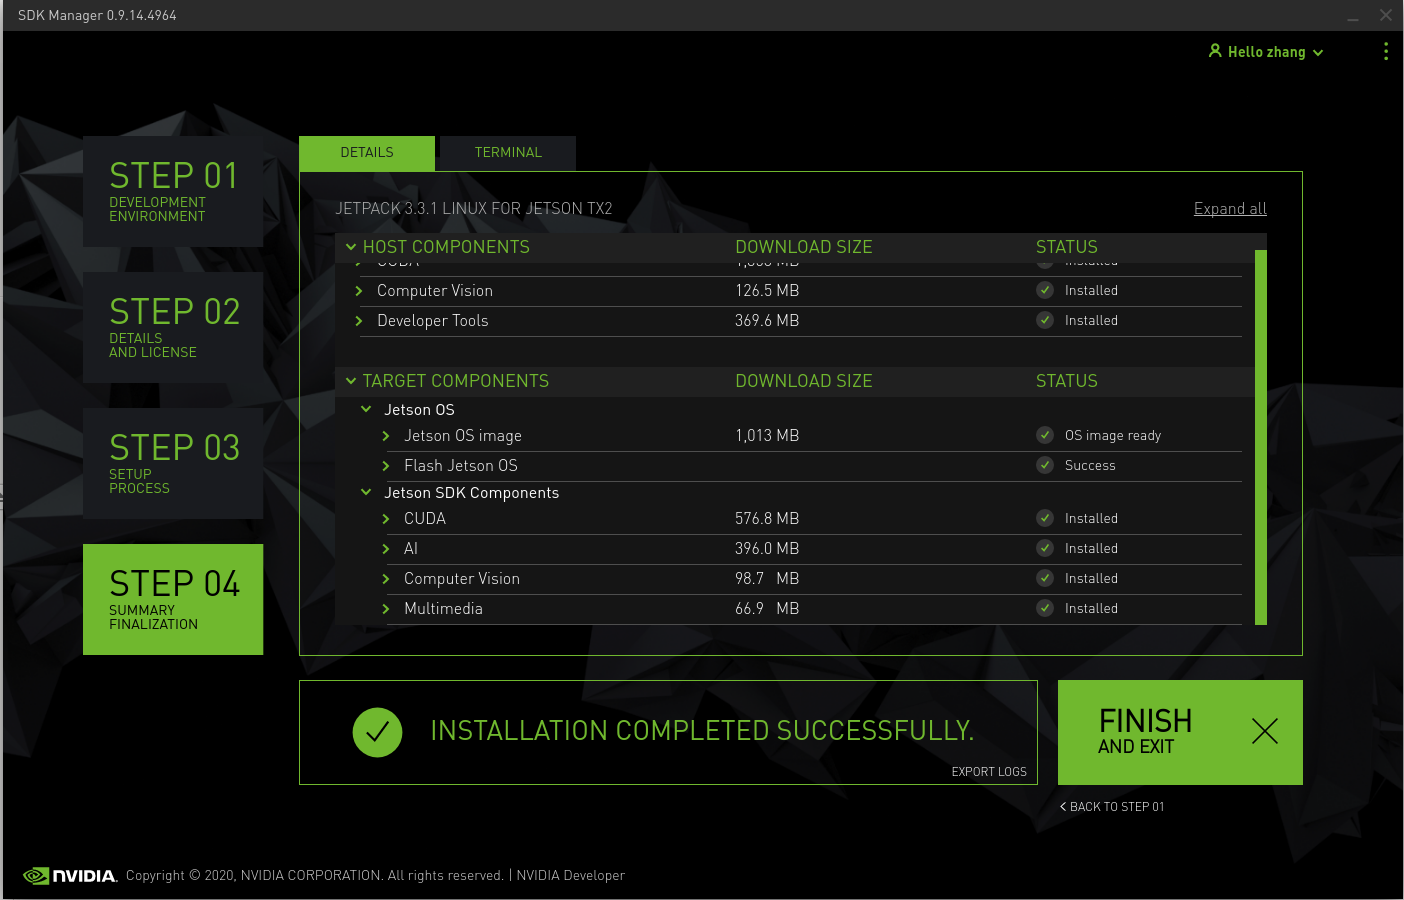Click the Export Logs link
Screen dimensions: 1404x900
click(989, 772)
